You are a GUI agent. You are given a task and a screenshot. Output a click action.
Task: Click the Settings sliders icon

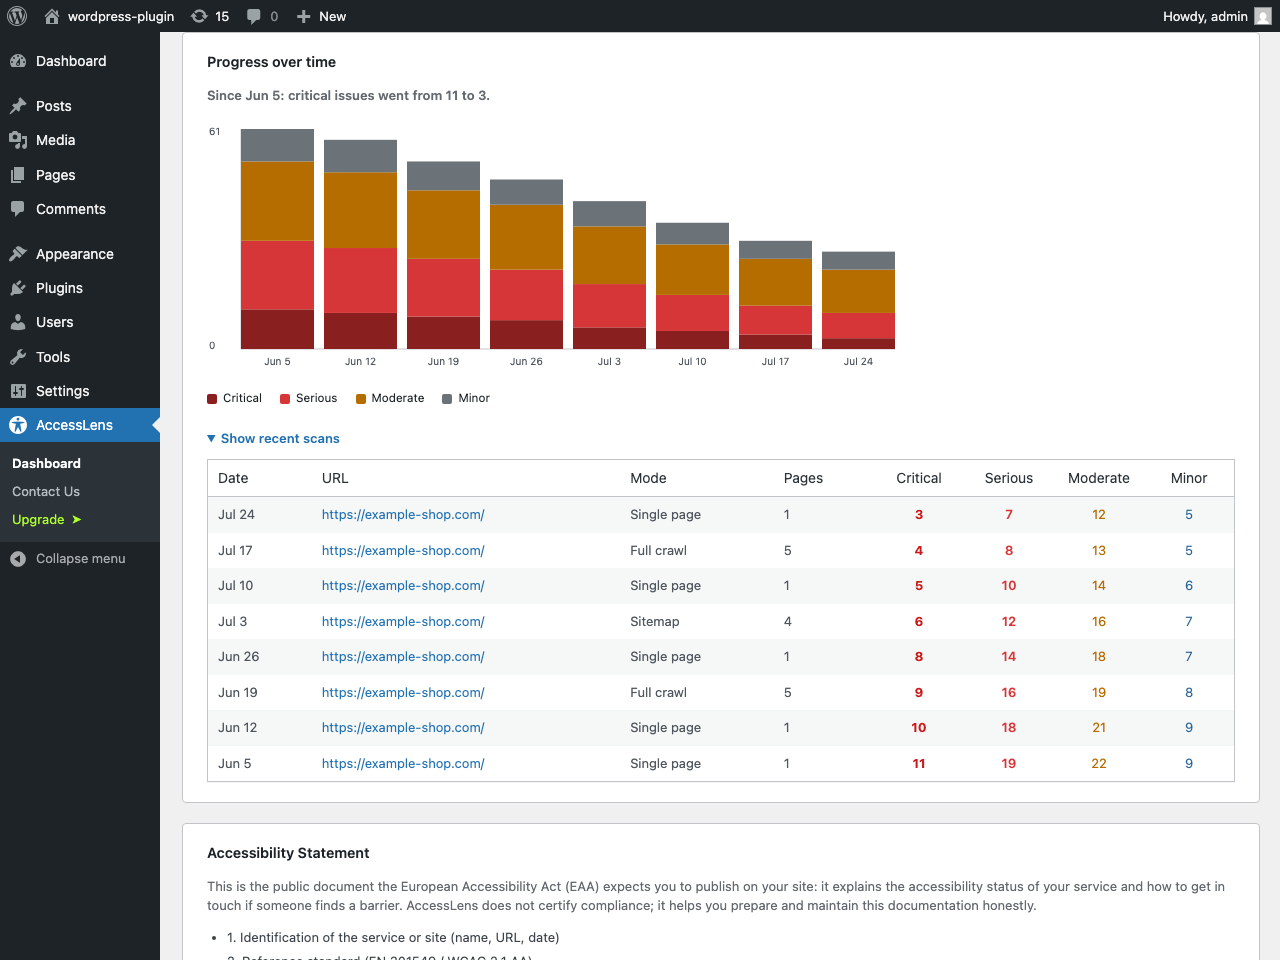click(18, 391)
